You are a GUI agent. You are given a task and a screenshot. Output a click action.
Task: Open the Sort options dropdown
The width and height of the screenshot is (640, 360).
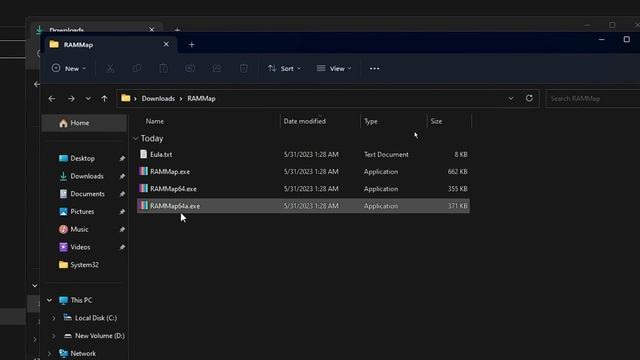pyautogui.click(x=284, y=69)
